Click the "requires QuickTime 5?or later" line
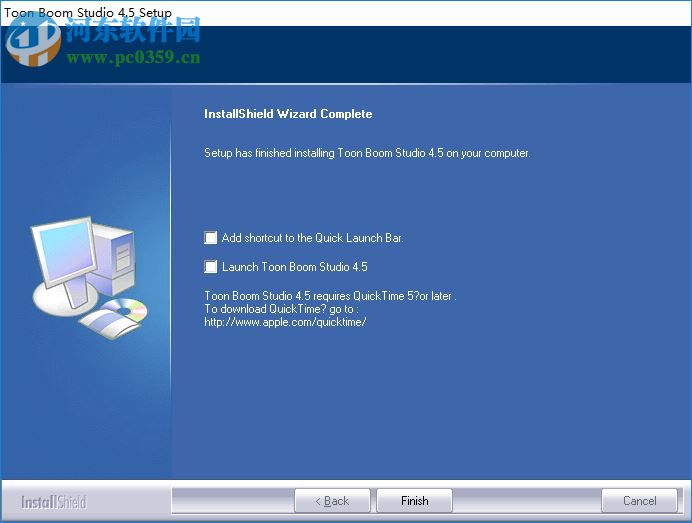The height and width of the screenshot is (523, 692). point(330,296)
